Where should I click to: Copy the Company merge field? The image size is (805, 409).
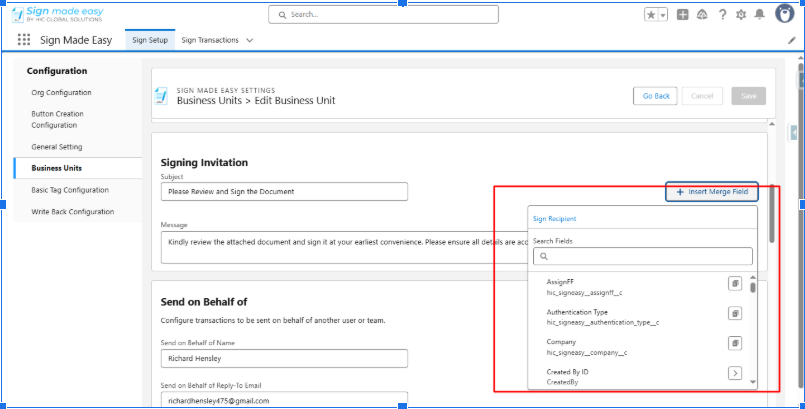point(734,343)
